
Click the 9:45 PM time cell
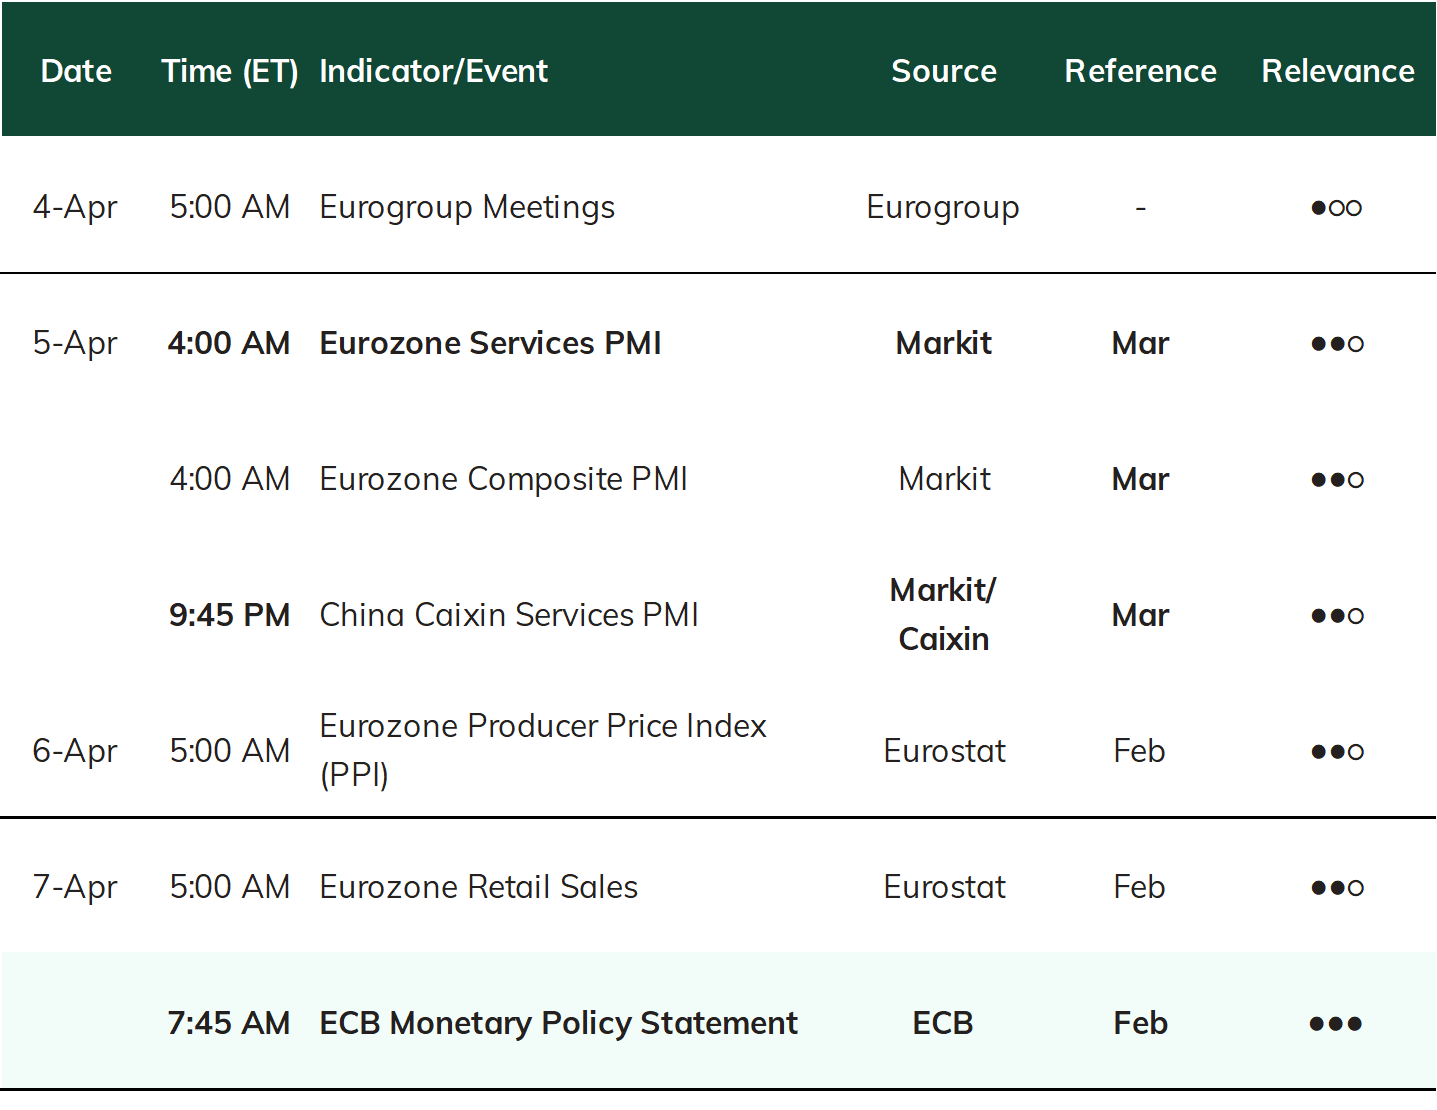pyautogui.click(x=229, y=615)
